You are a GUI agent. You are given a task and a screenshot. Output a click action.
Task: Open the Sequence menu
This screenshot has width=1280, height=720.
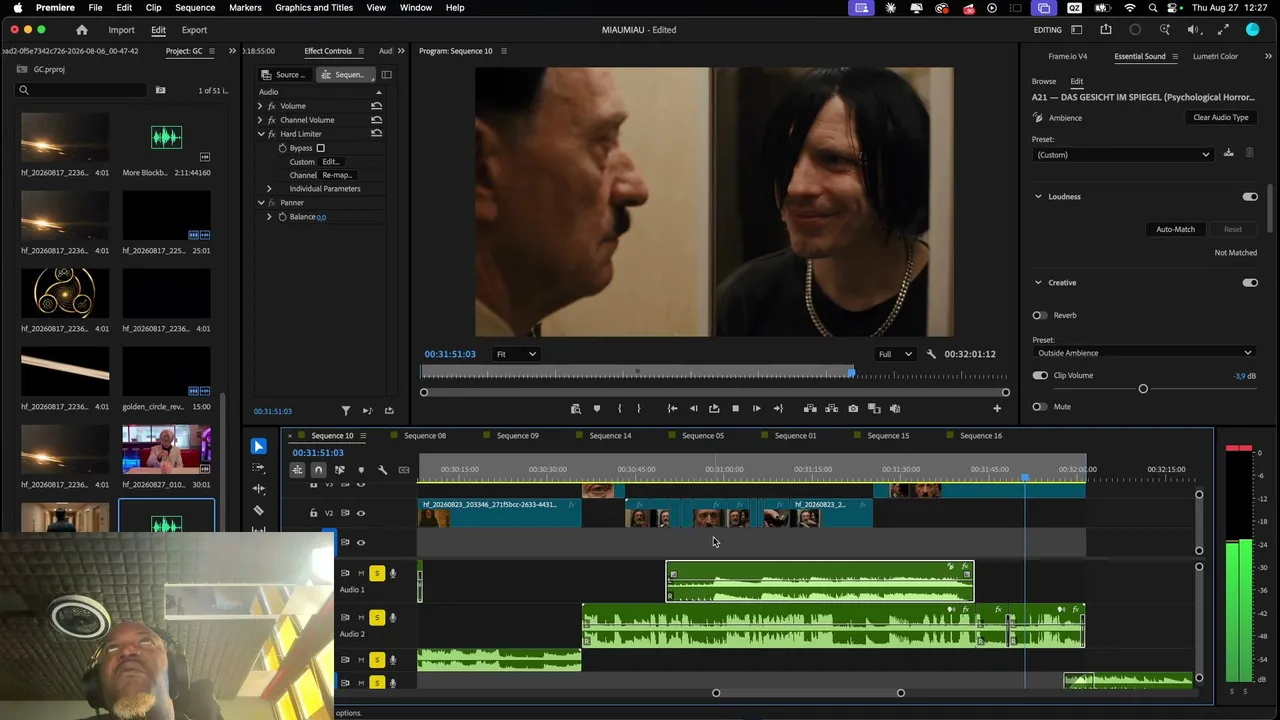195,7
